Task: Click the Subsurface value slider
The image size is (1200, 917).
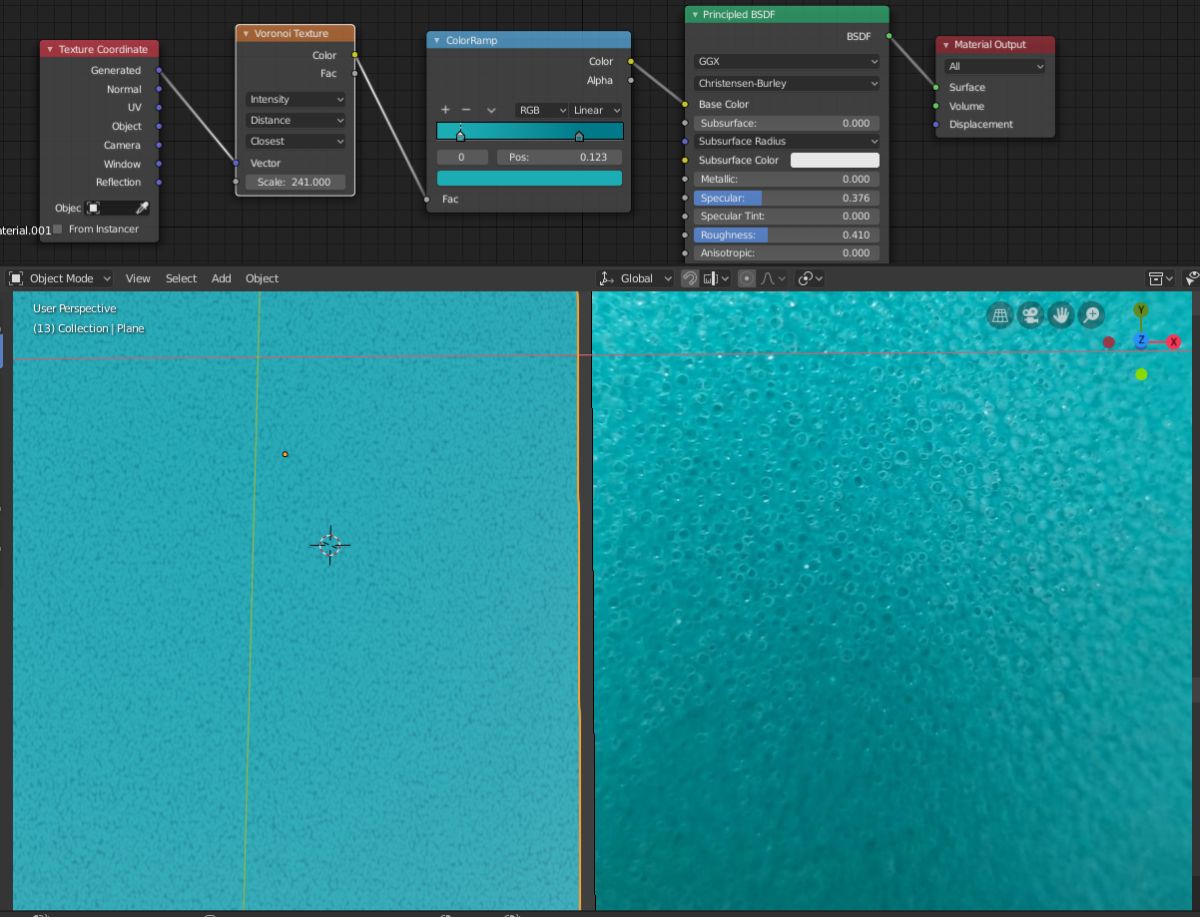Action: [x=787, y=123]
